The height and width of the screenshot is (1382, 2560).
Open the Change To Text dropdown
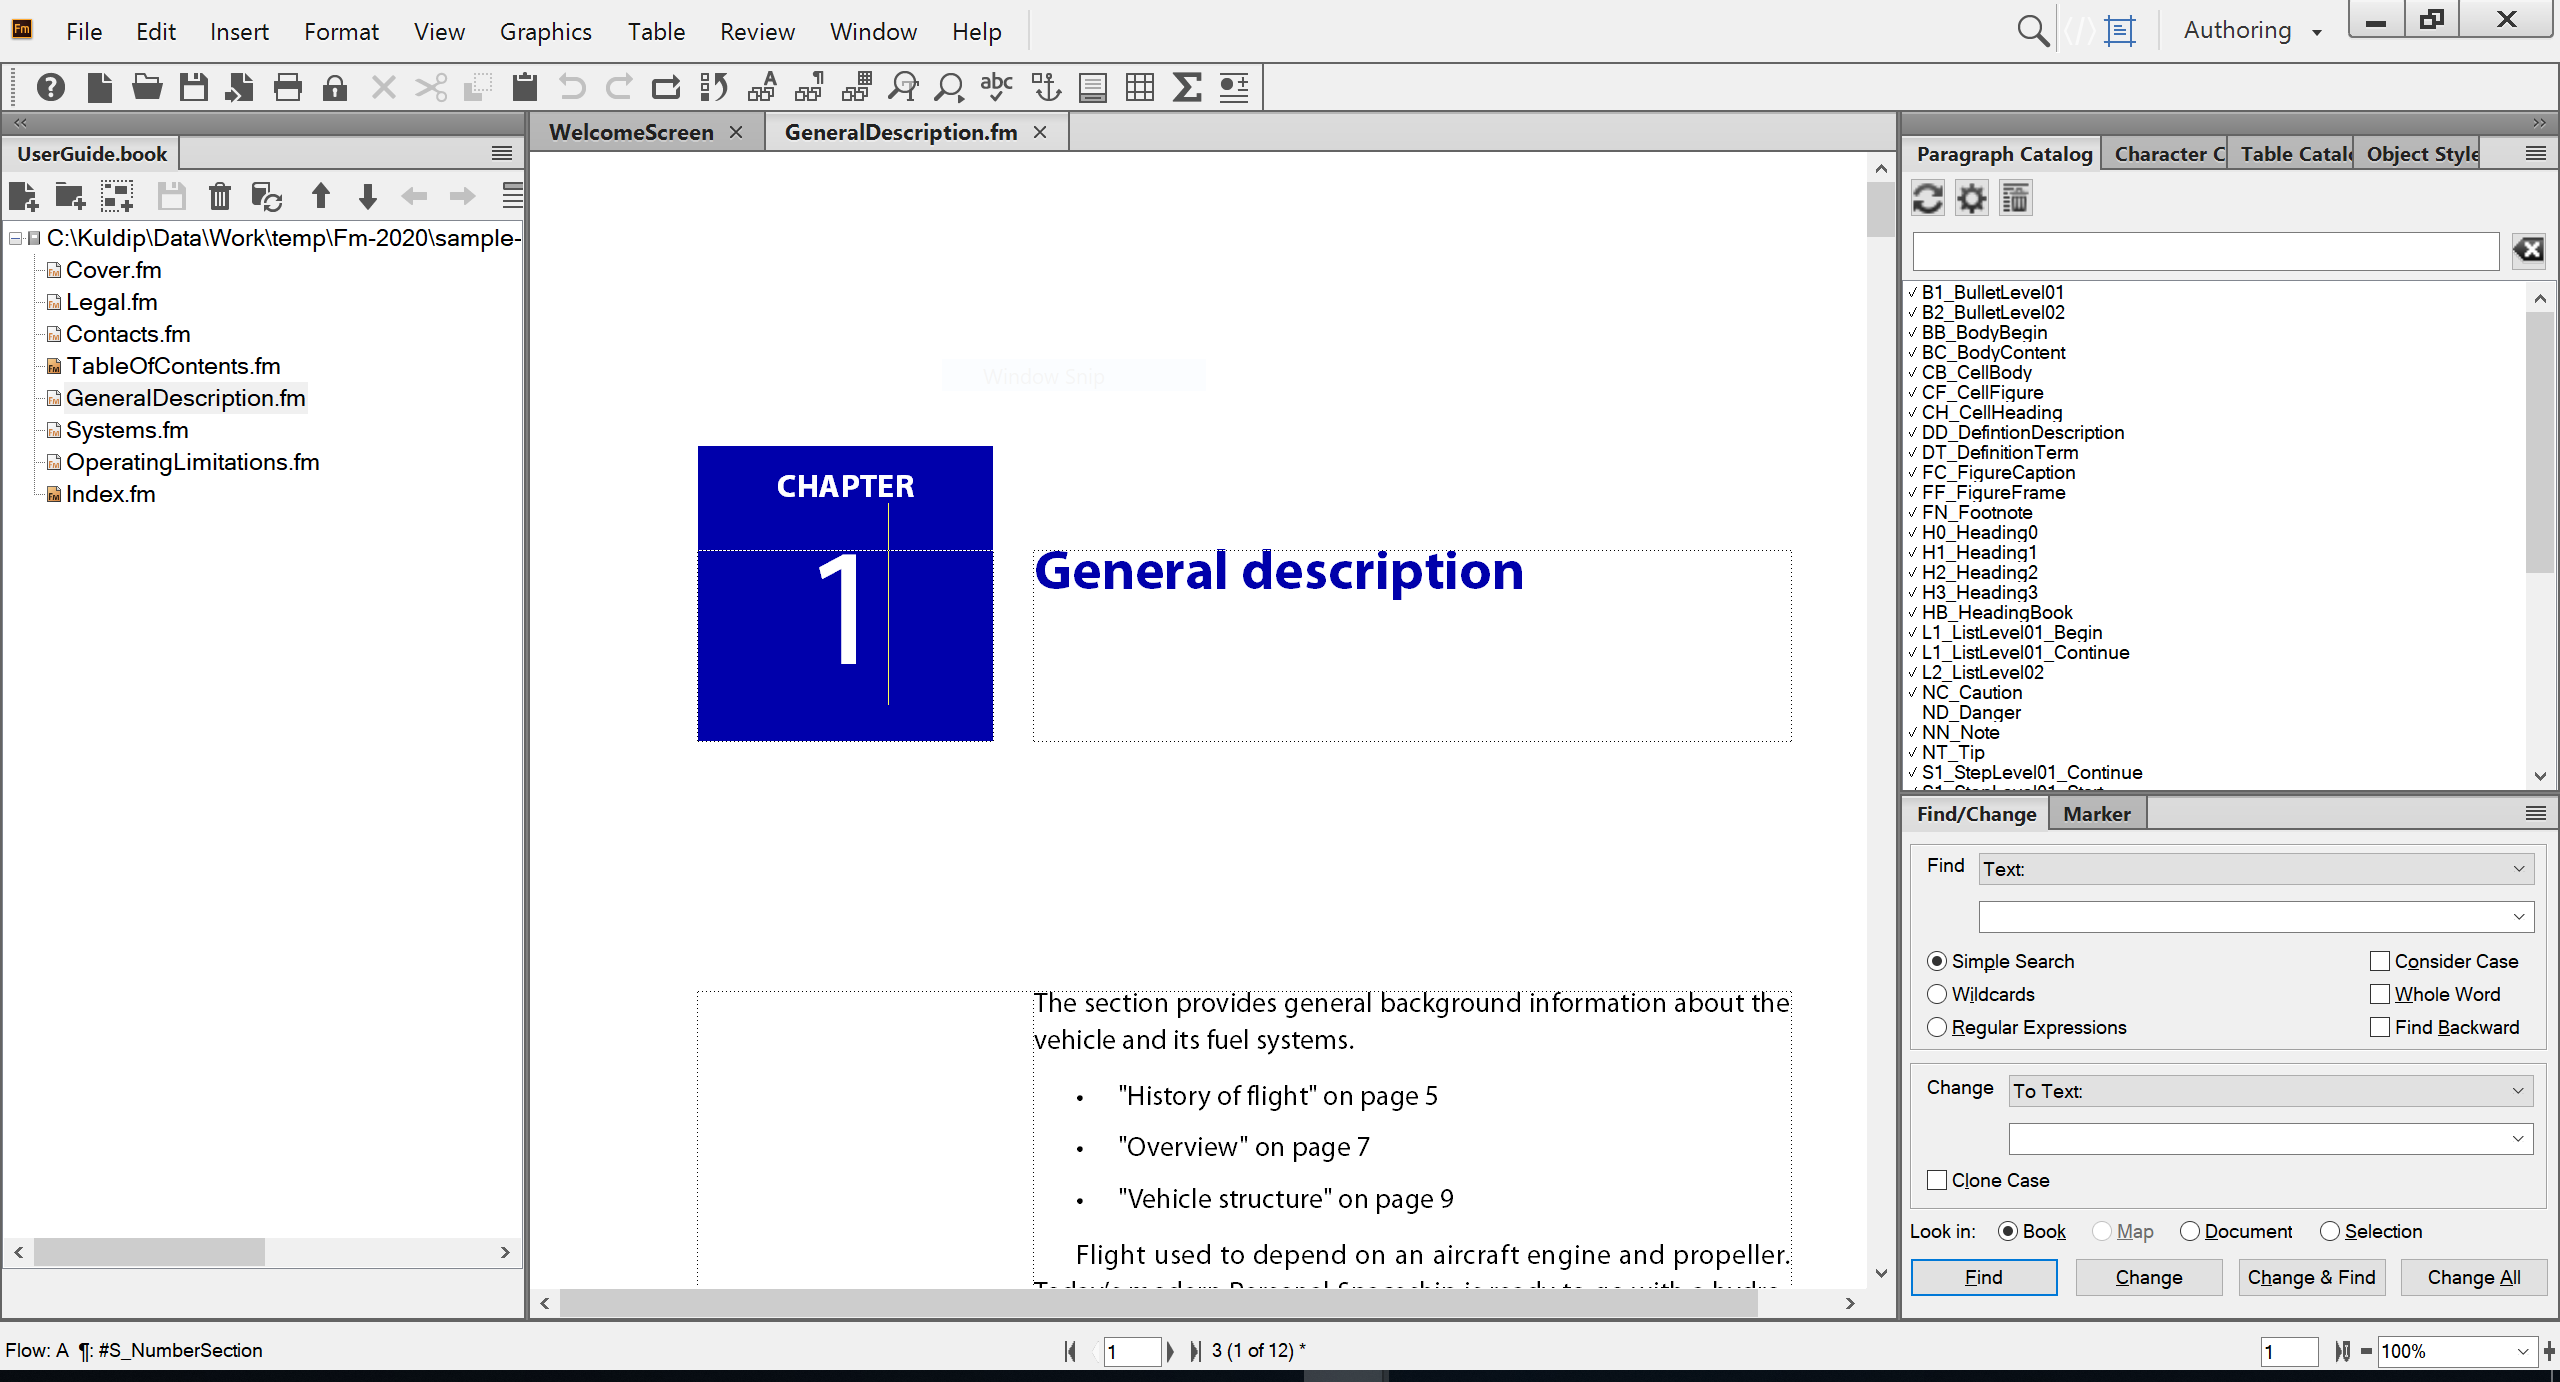click(x=2270, y=1090)
